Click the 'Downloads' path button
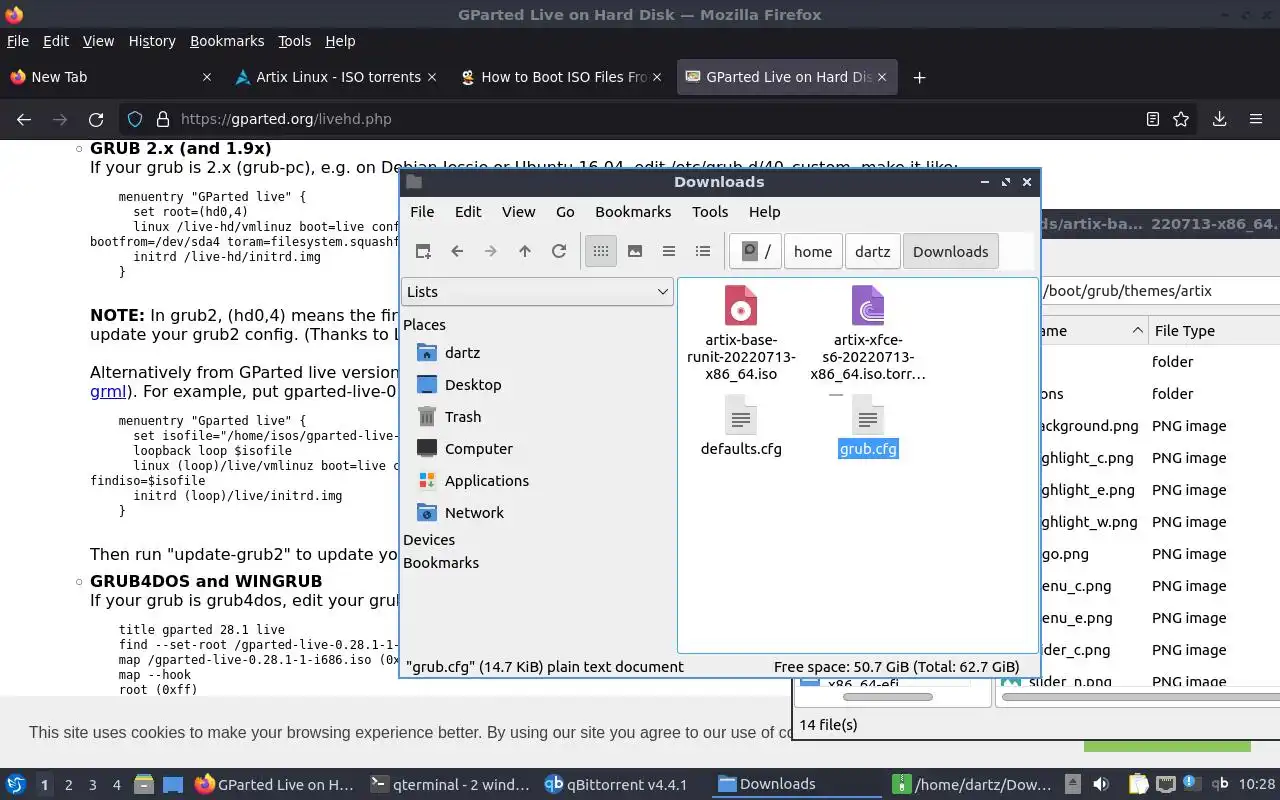The image size is (1280, 800). click(x=950, y=251)
